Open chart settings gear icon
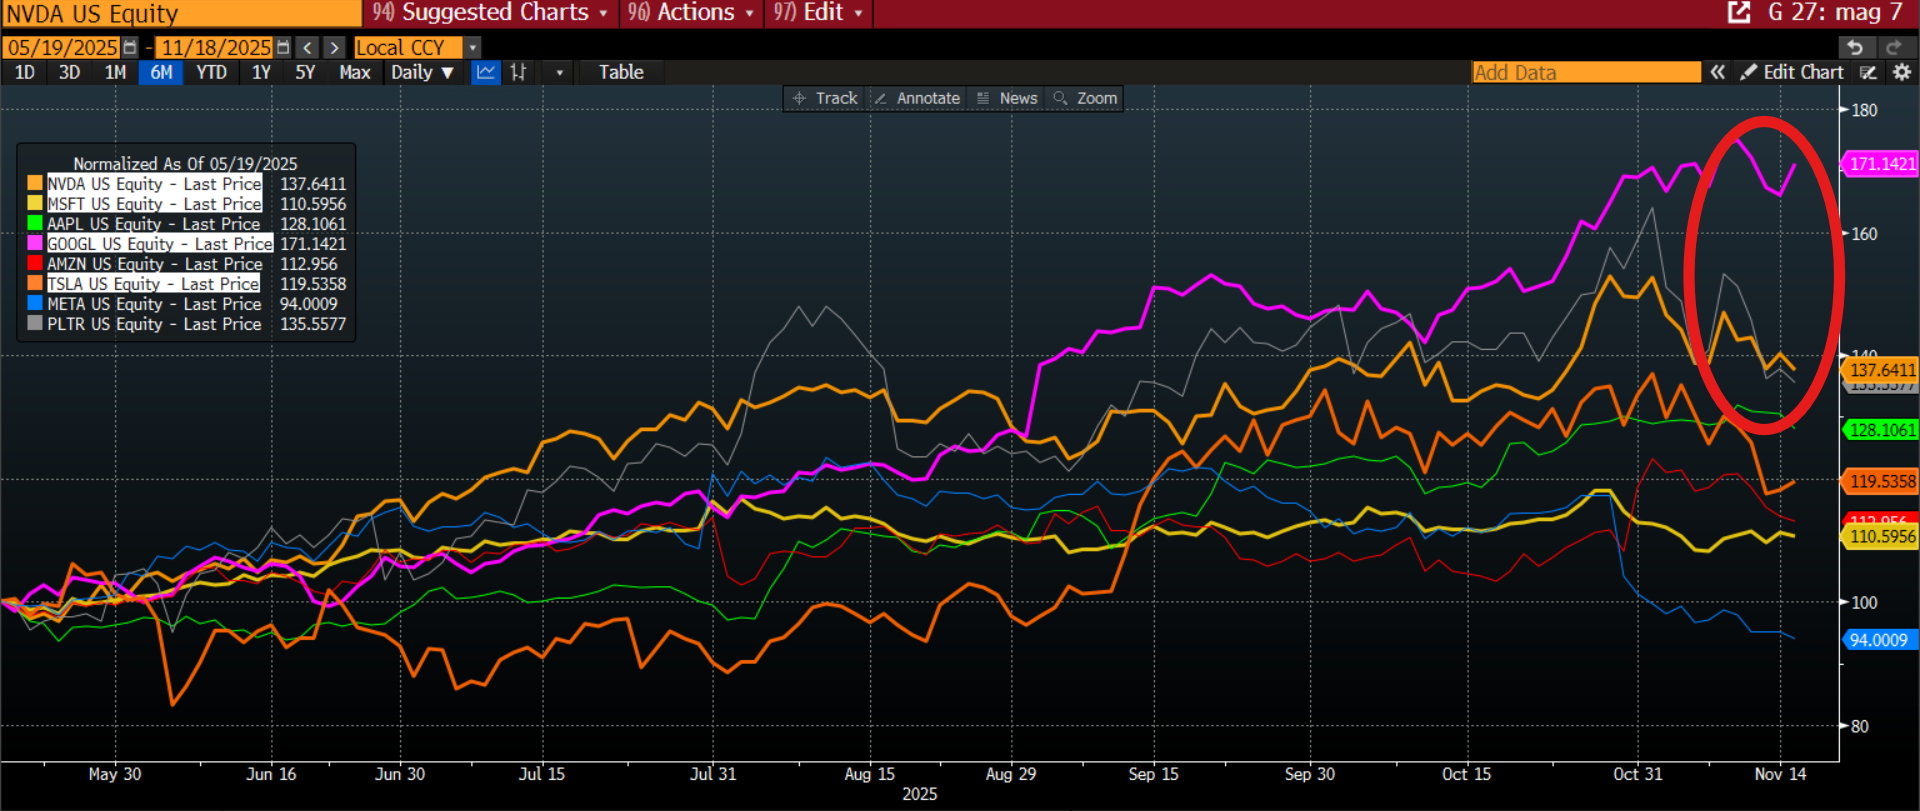Image resolution: width=1920 pixels, height=811 pixels. tap(1901, 72)
